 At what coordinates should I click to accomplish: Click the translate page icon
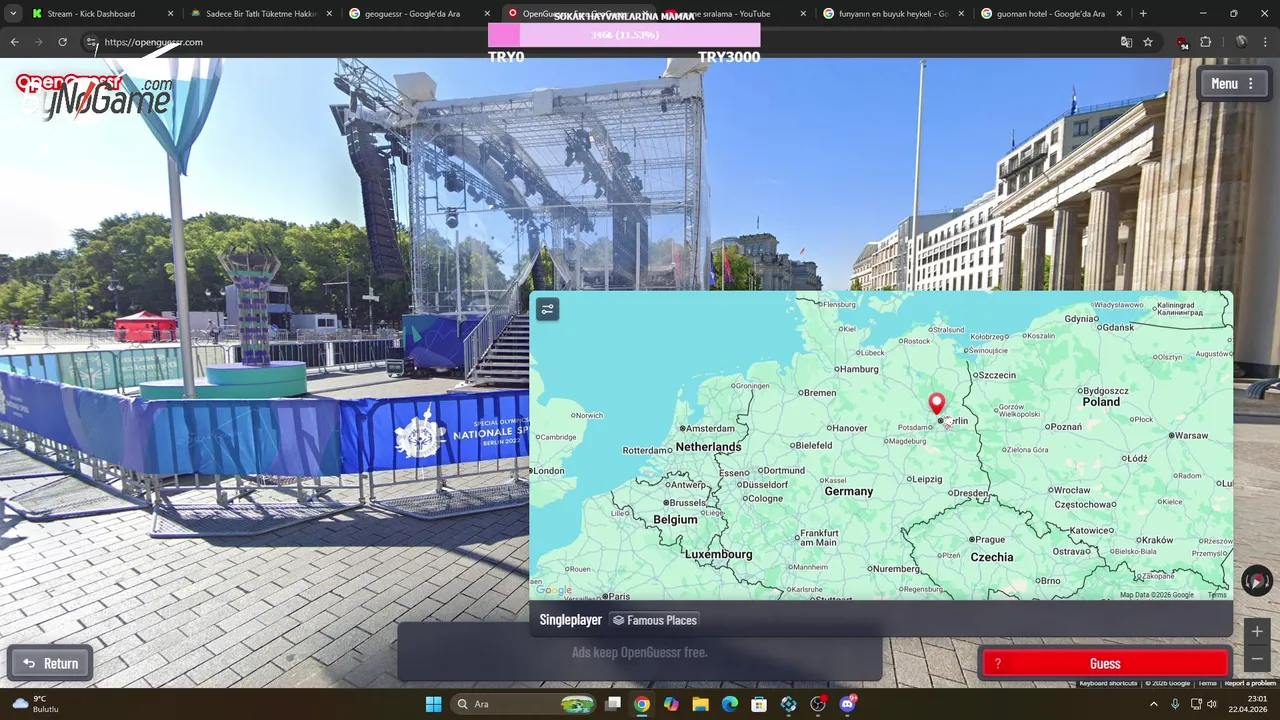[x=1126, y=42]
